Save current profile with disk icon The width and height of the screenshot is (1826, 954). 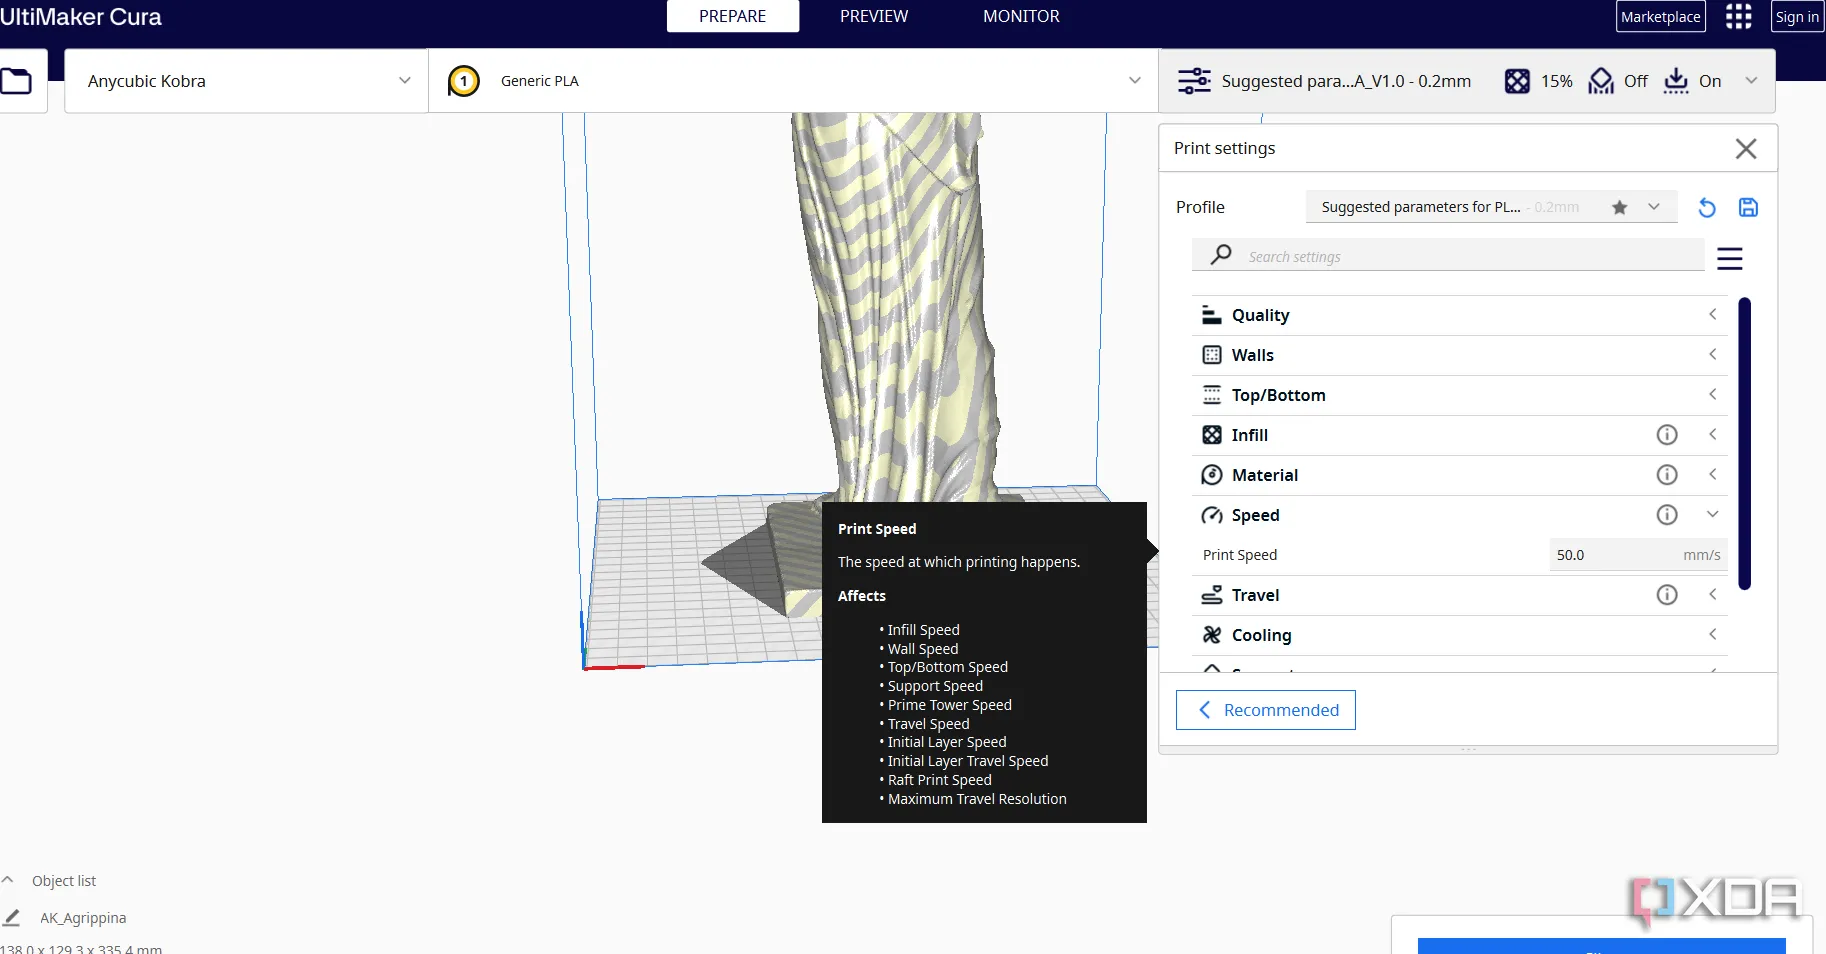[x=1748, y=208]
